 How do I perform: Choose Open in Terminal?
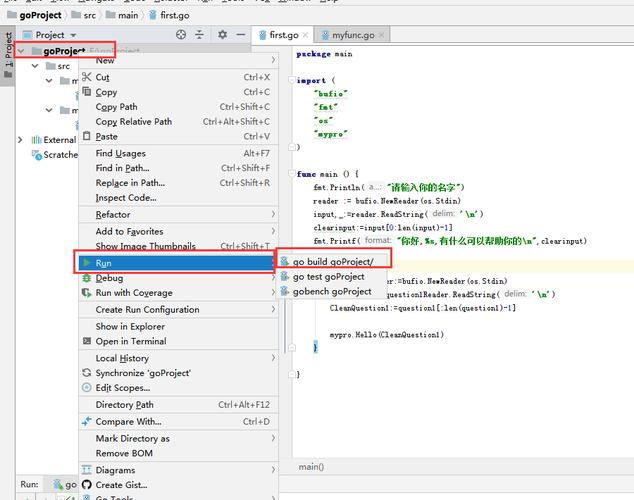tap(178, 342)
